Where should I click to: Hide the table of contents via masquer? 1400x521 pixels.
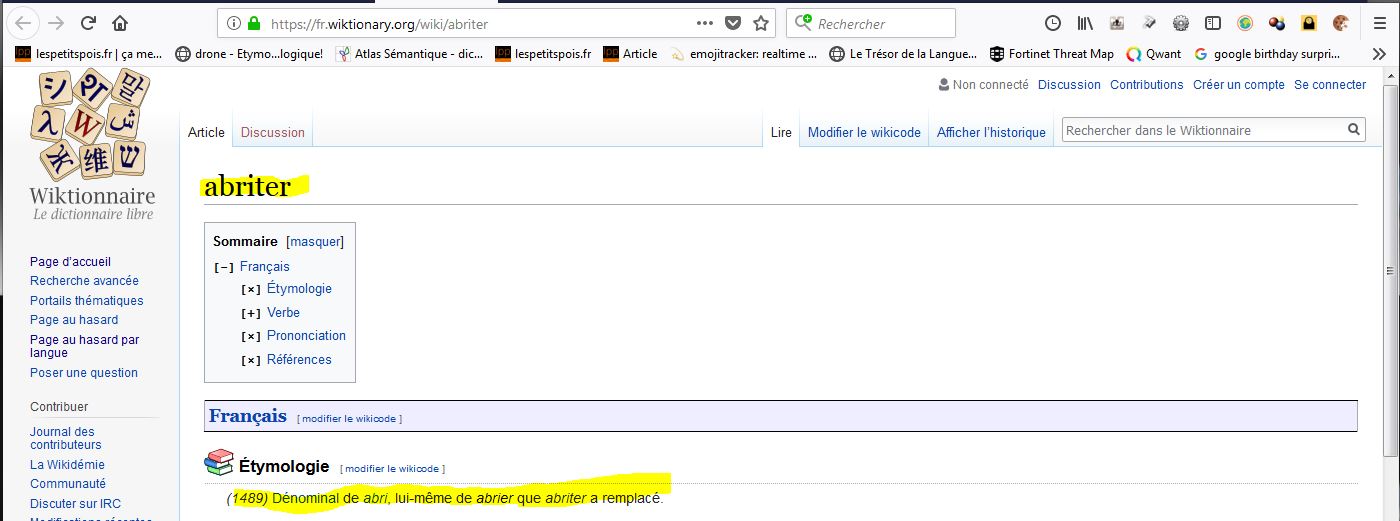point(315,241)
